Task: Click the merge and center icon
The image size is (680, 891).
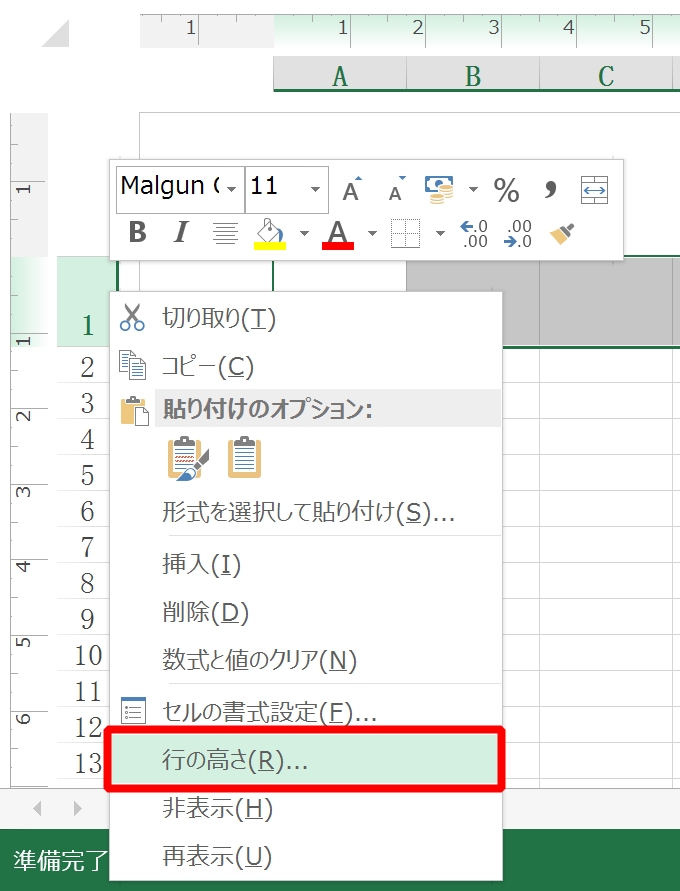Action: 595,189
